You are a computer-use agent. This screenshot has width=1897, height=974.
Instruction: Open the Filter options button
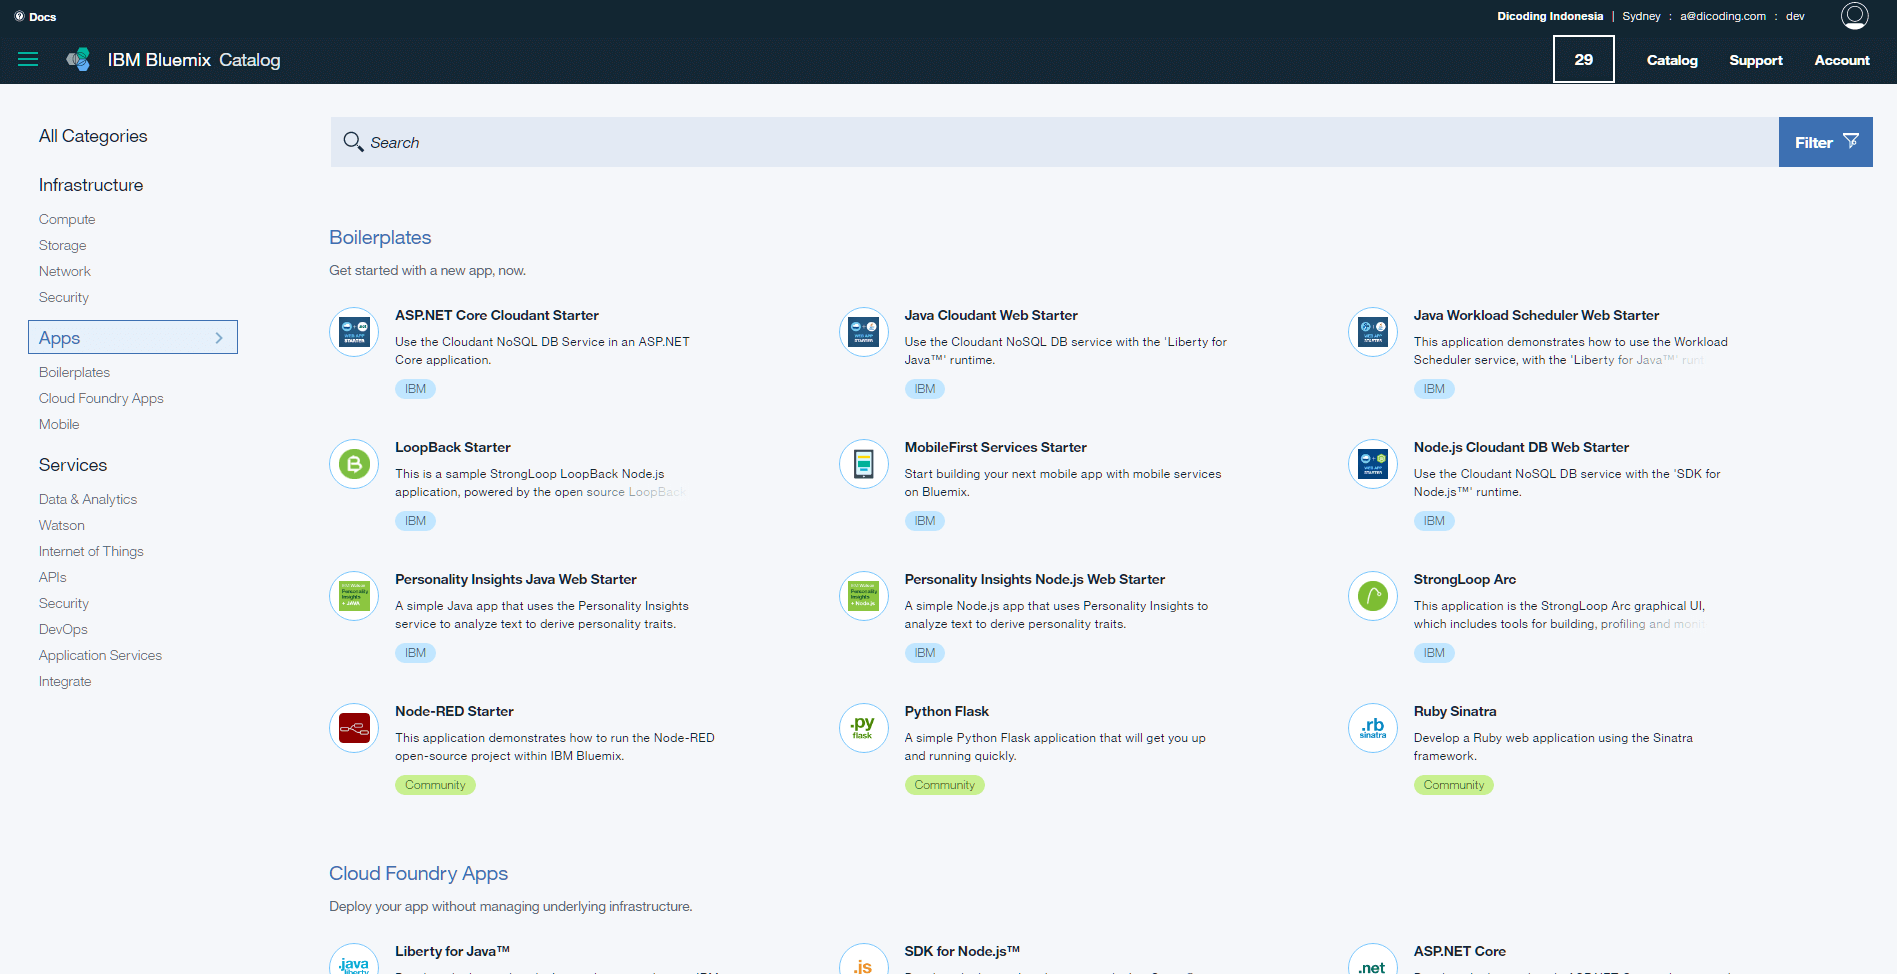1825,142
